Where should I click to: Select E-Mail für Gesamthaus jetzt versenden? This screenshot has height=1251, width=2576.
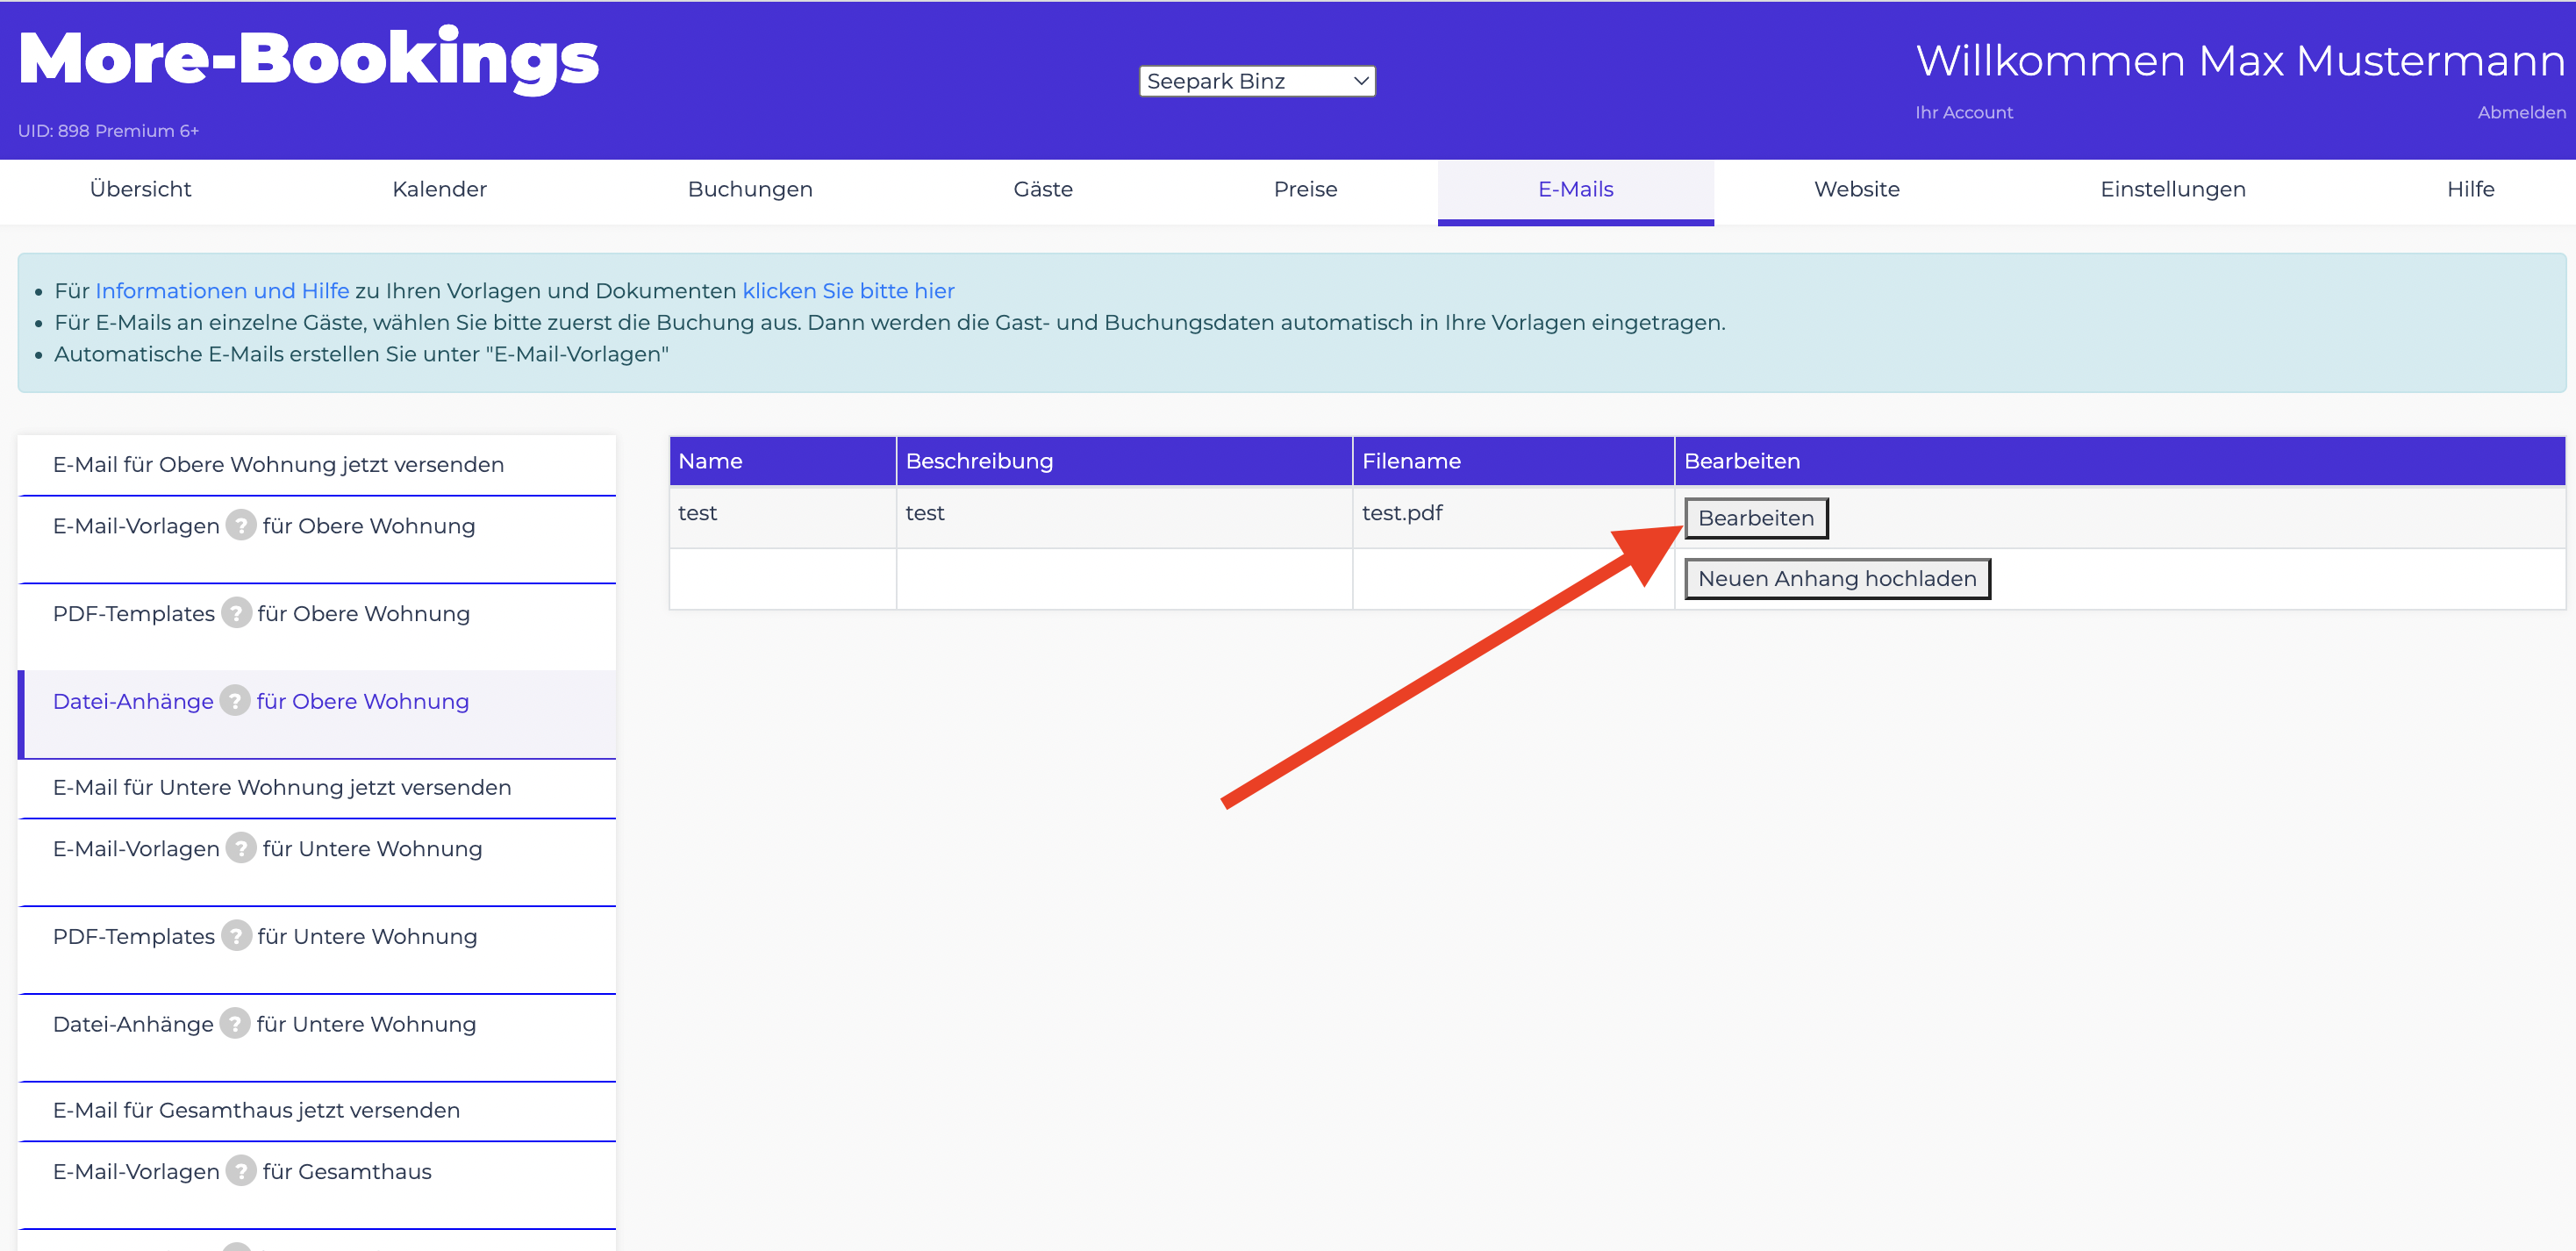pyautogui.click(x=317, y=1111)
